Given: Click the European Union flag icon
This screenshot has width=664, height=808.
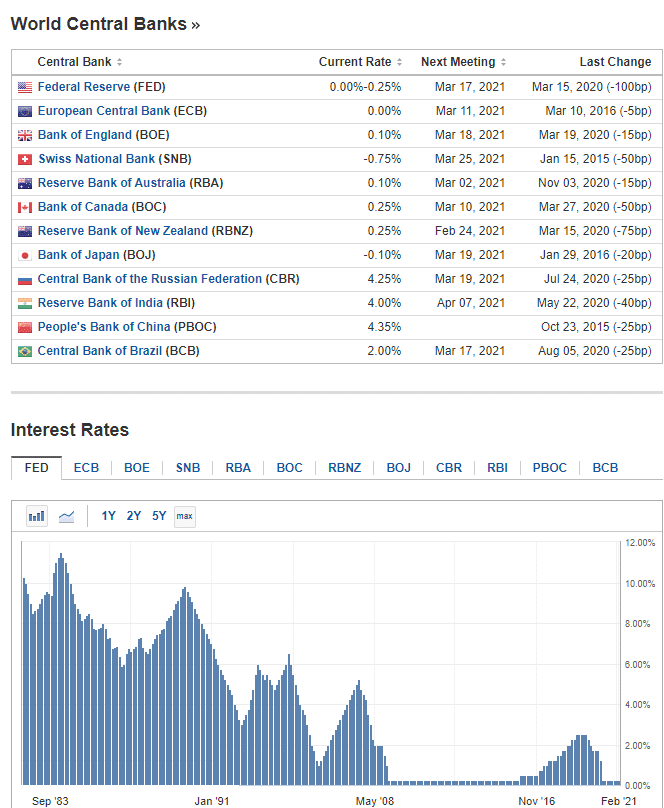Looking at the screenshot, I should [25, 111].
